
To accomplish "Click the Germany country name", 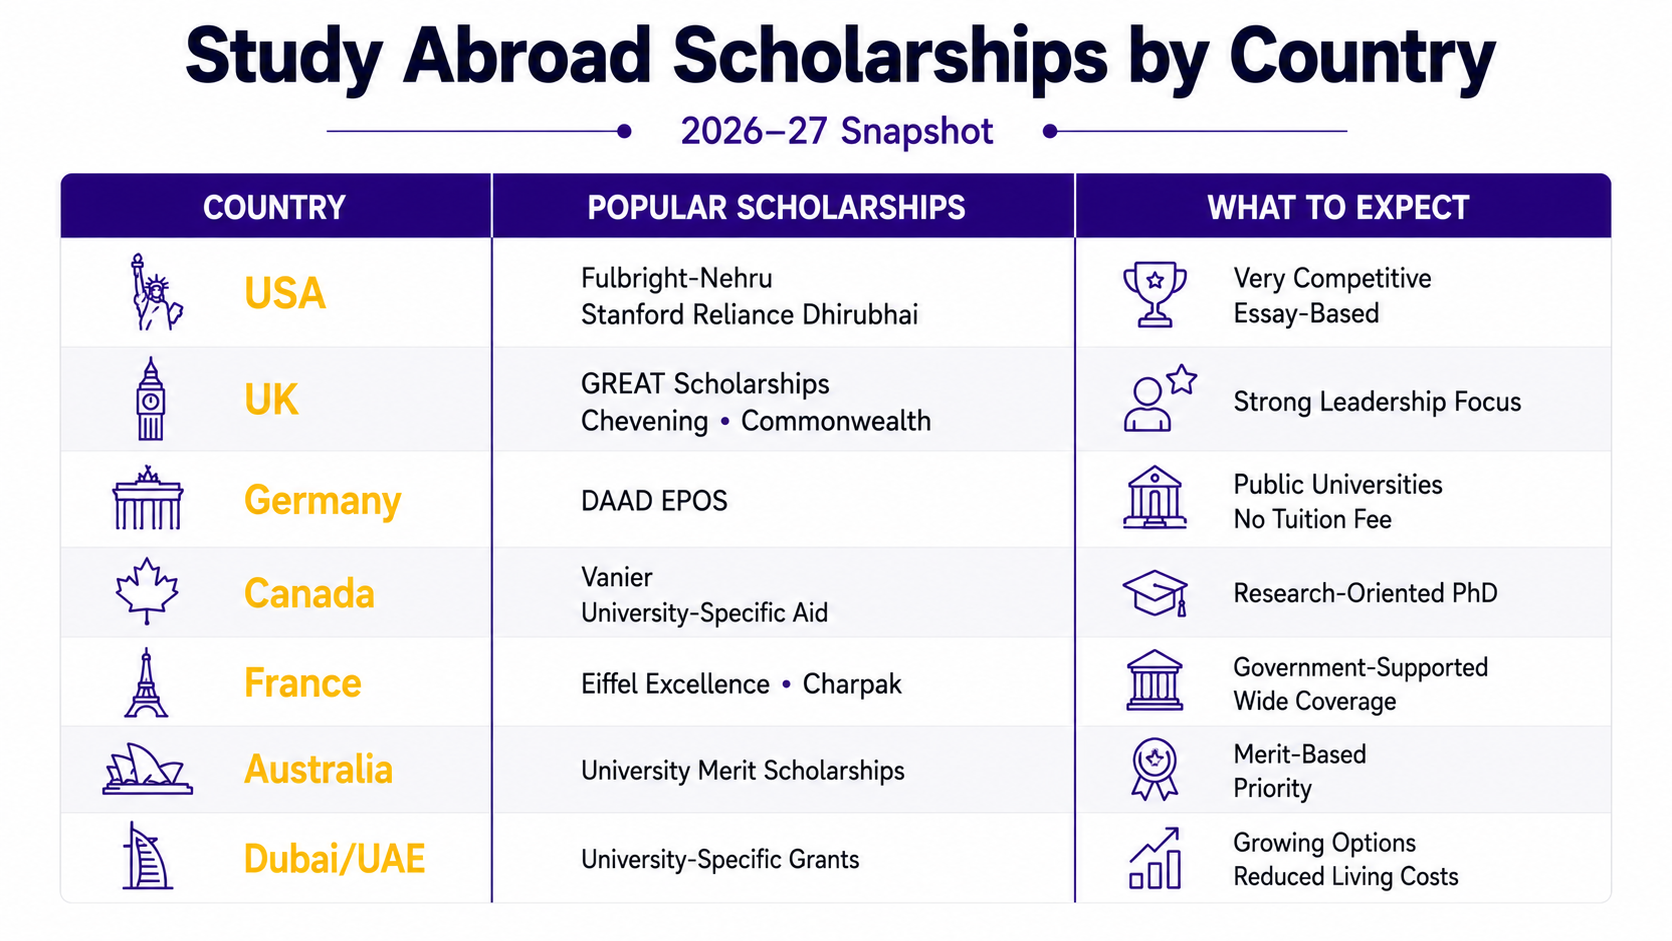I will (322, 500).
